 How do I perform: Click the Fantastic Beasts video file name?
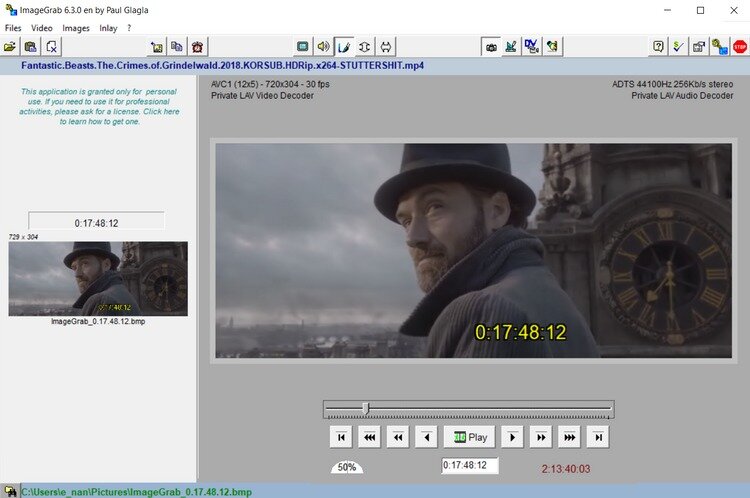[x=222, y=66]
